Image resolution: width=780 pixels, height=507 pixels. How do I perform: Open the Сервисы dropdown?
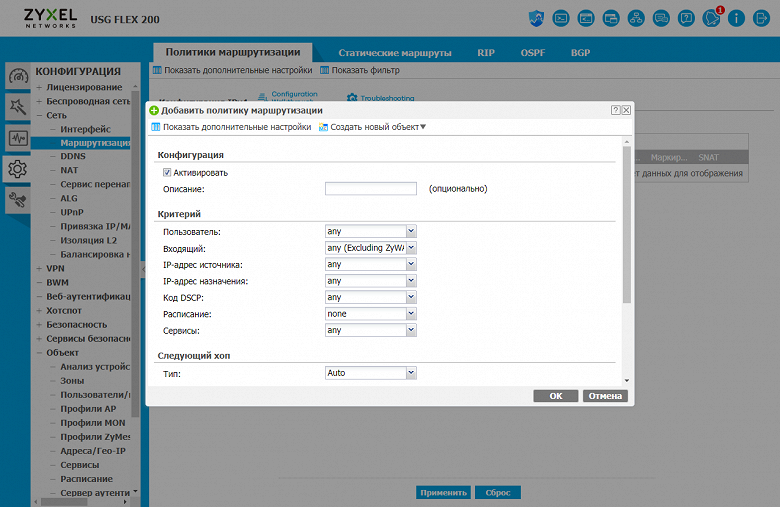(371, 330)
